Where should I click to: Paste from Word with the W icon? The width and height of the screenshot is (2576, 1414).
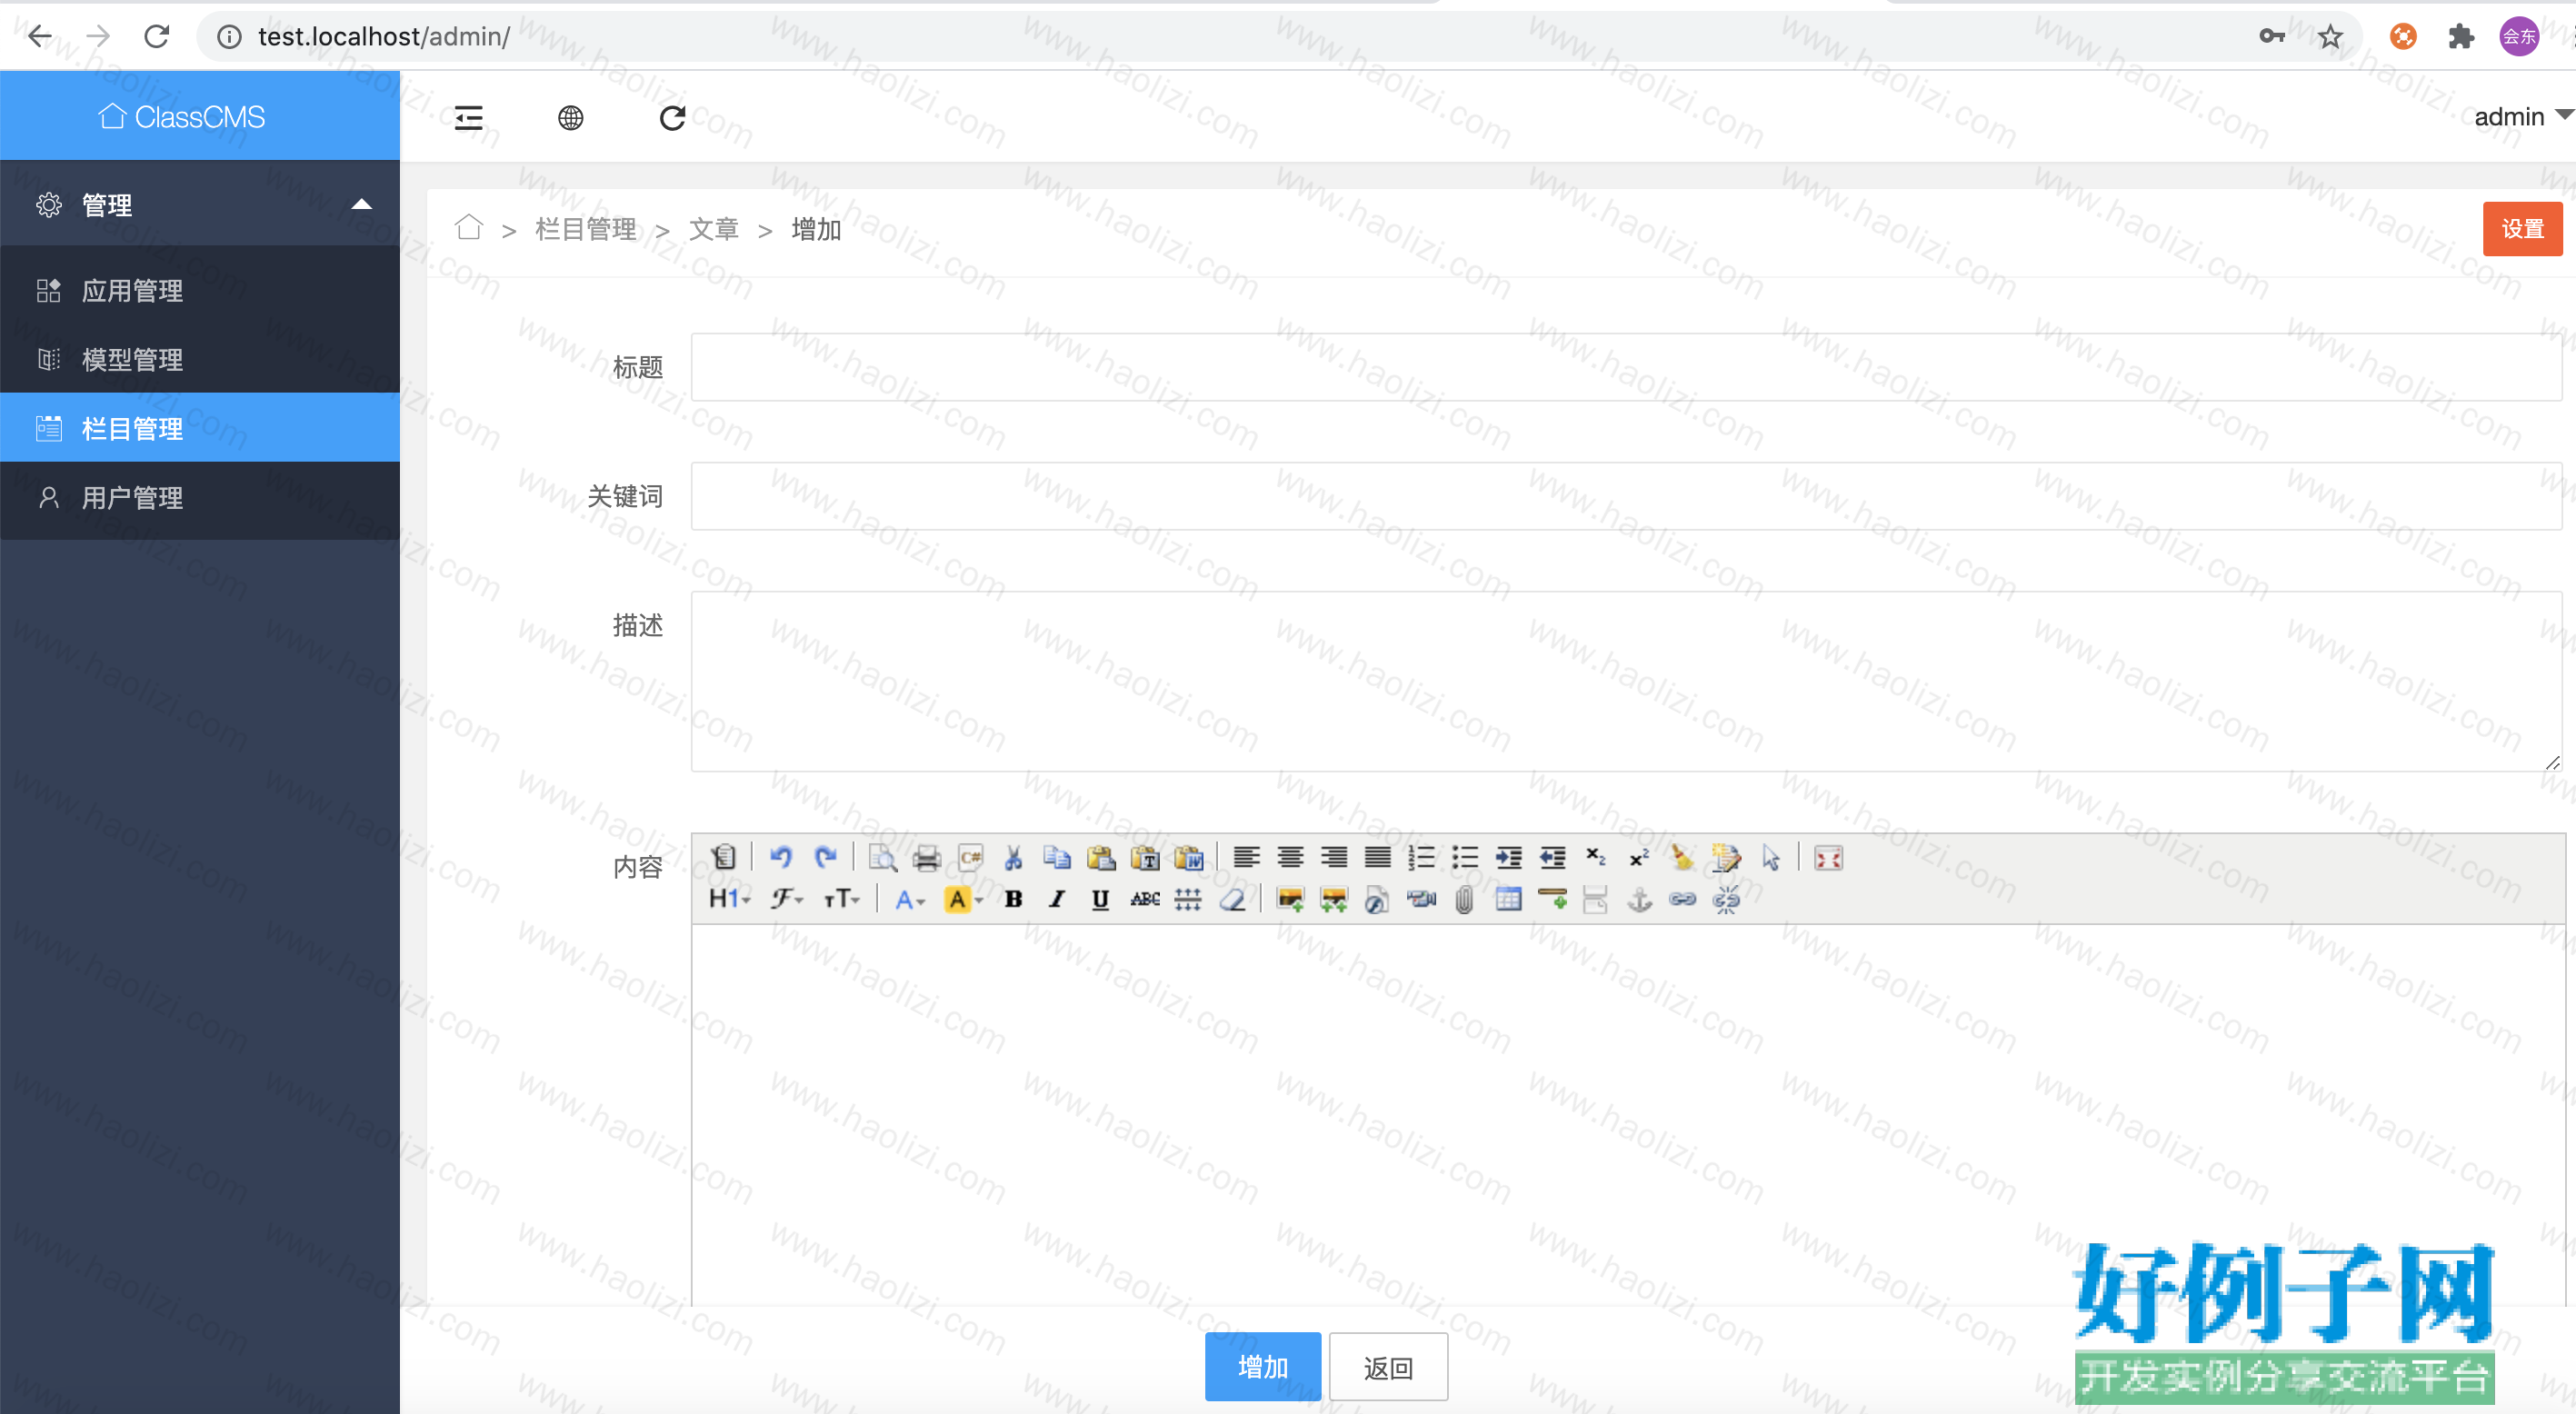coord(1189,857)
